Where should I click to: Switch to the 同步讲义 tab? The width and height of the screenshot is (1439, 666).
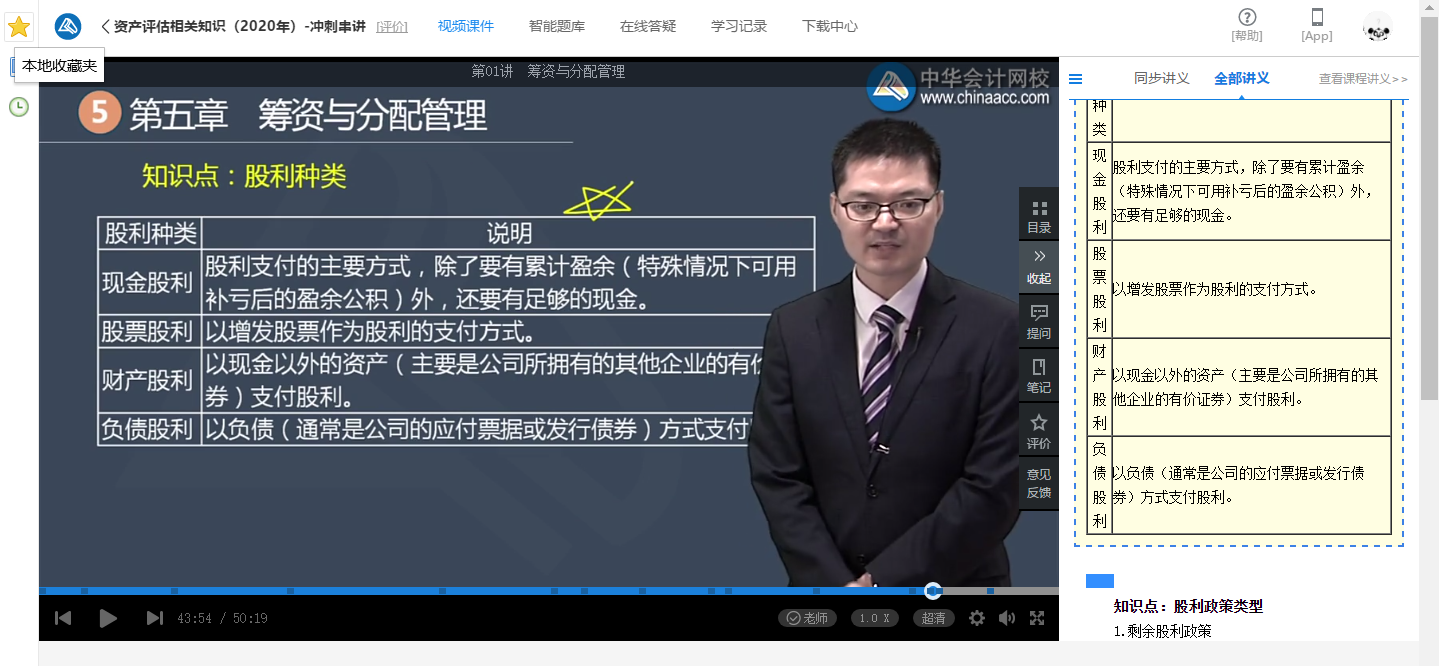coord(1162,78)
